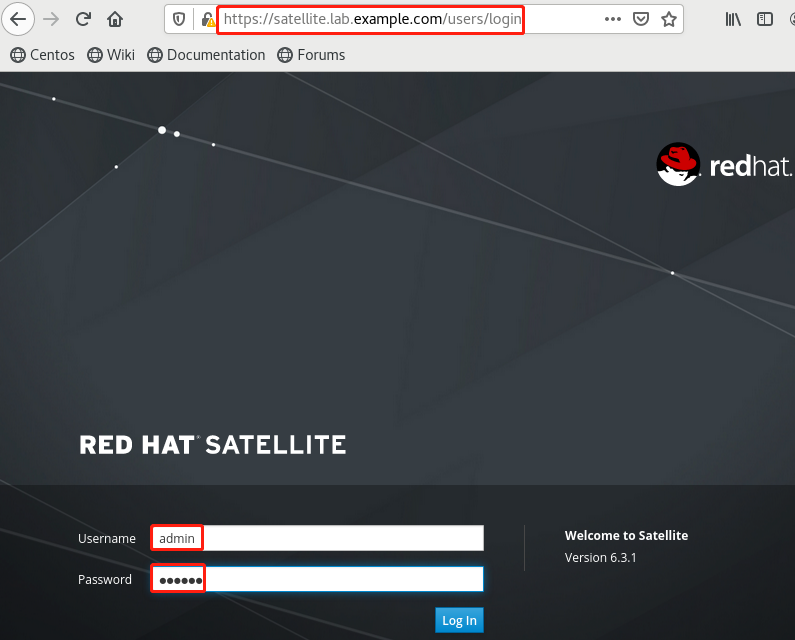Save page to Pocket
This screenshot has width=795, height=640.
pyautogui.click(x=641, y=19)
